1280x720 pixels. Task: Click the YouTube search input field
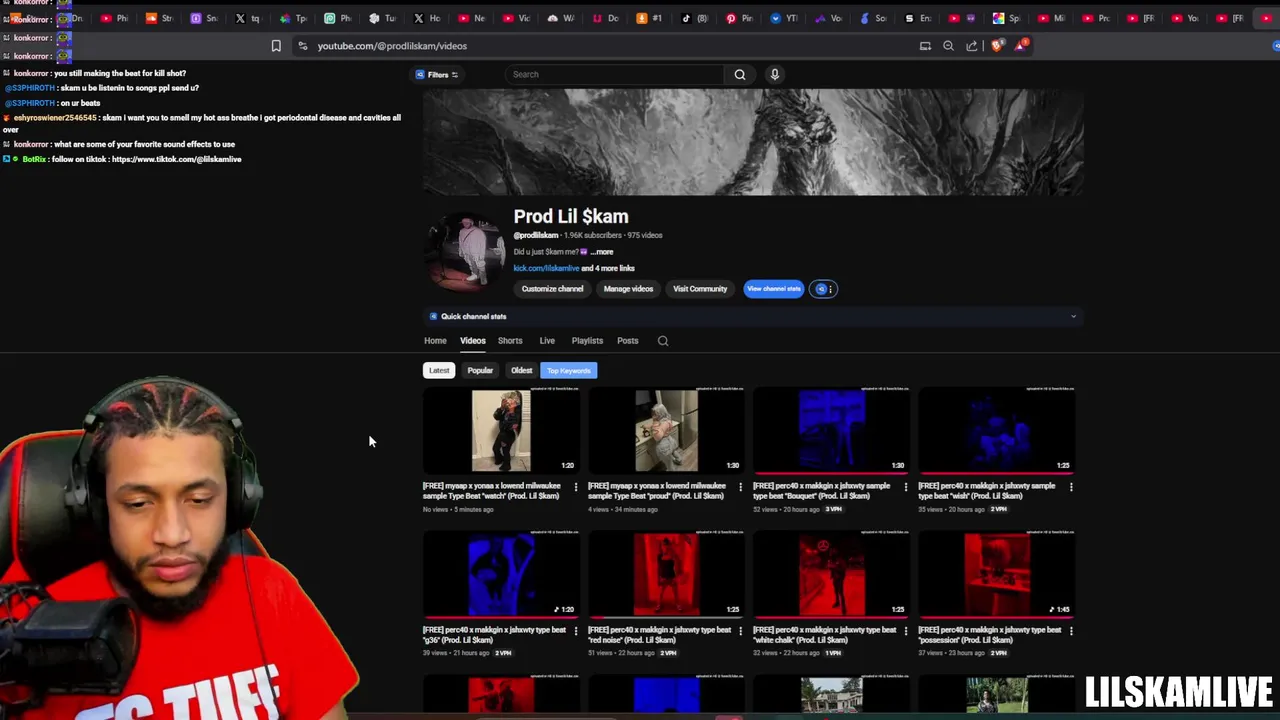point(615,74)
